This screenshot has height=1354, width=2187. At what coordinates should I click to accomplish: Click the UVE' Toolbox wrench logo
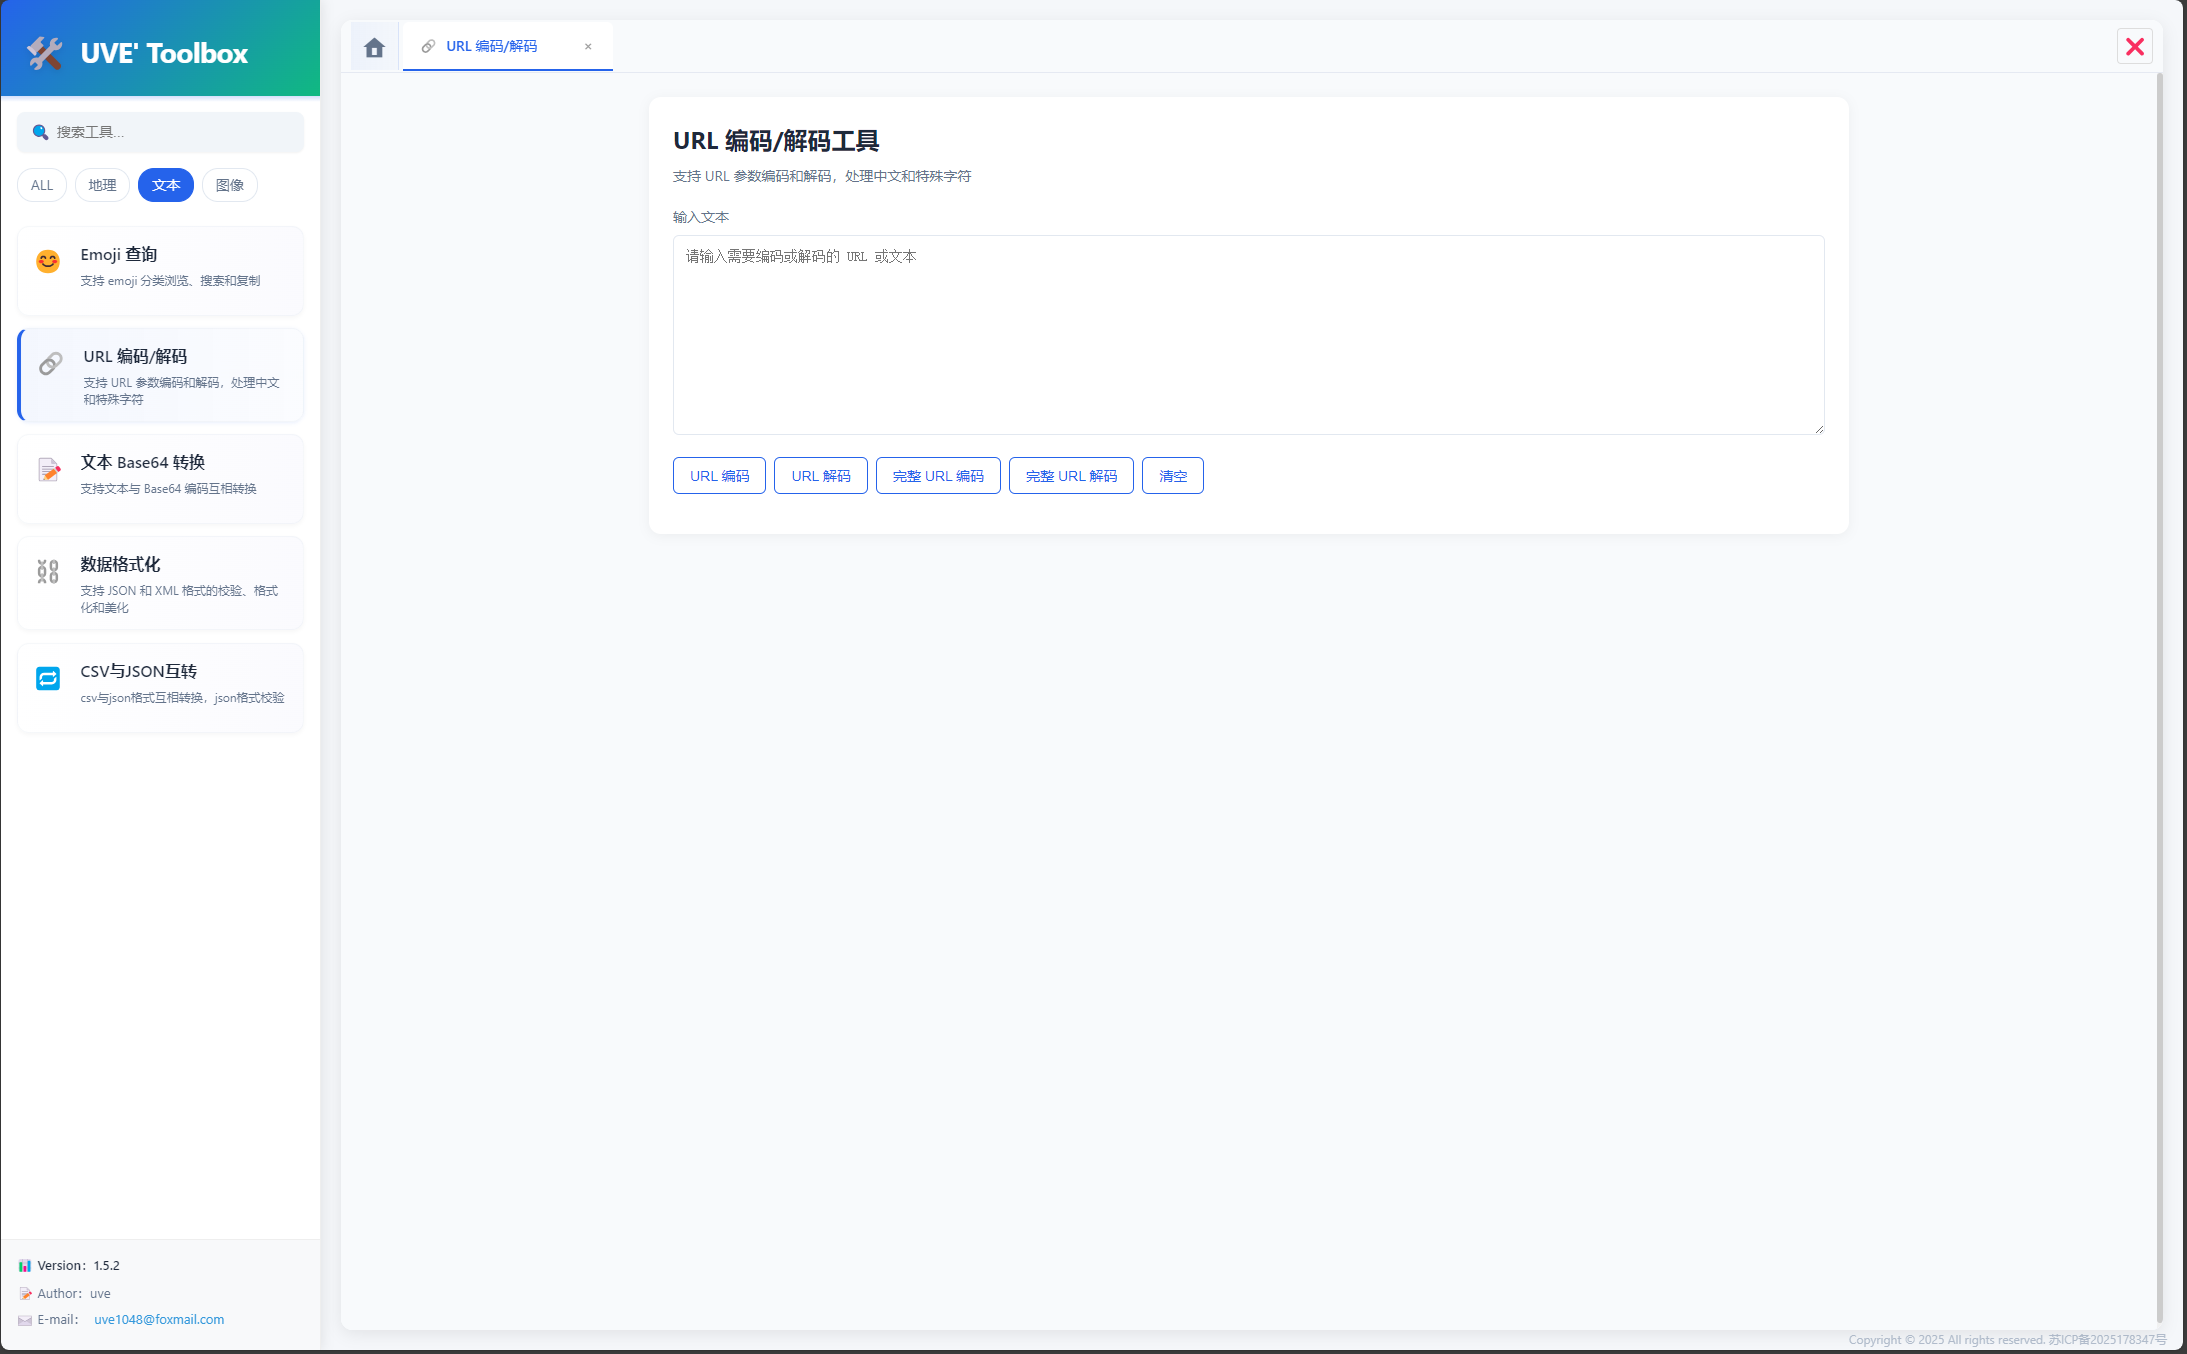click(42, 53)
